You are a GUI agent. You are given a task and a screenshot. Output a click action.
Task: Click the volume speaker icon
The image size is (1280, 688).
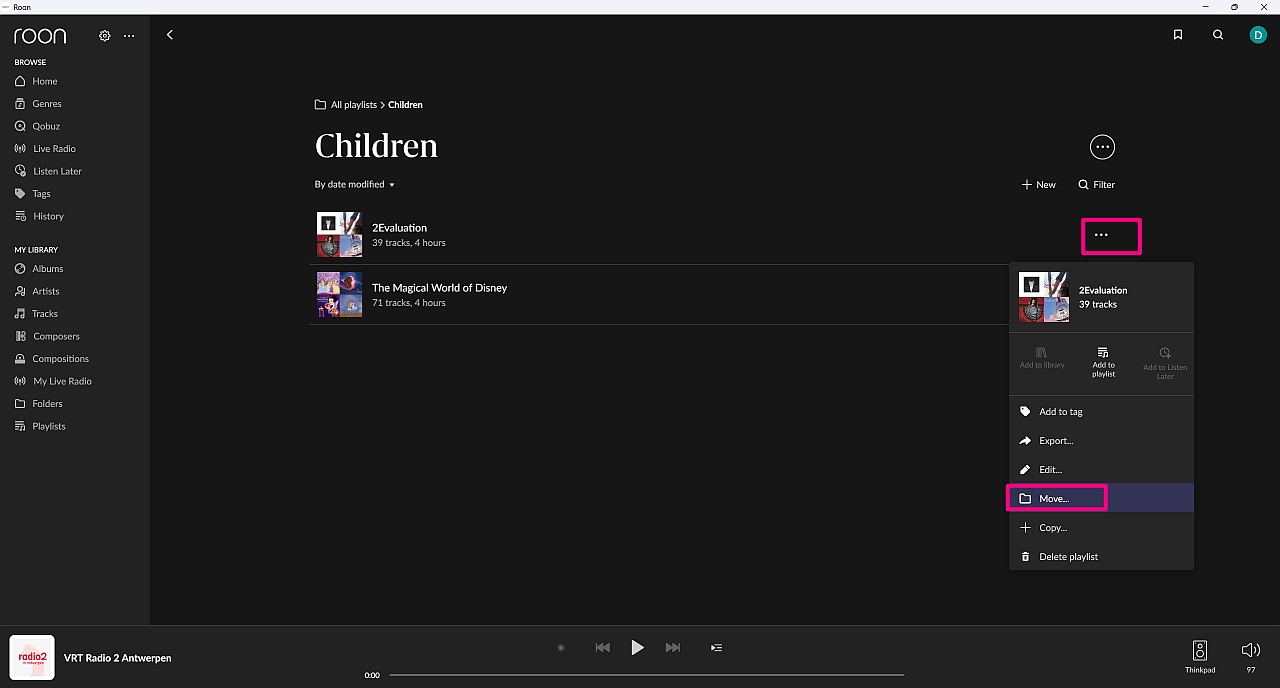(x=1250, y=650)
